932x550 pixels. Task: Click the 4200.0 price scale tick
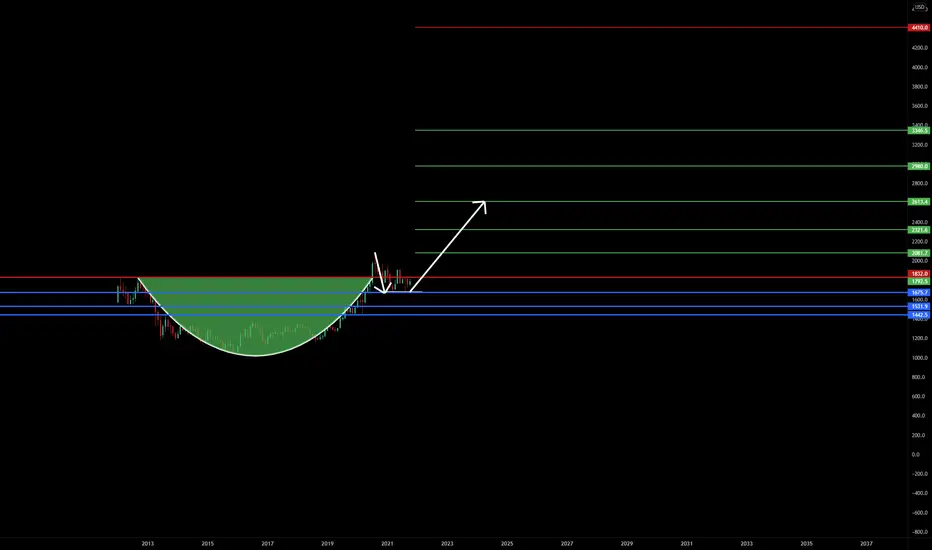(x=920, y=48)
